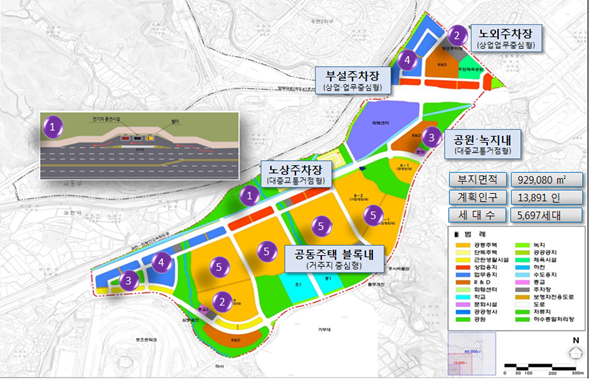Click the red 상업용지 legend swatch
589x379 pixels.
[x=462, y=267]
